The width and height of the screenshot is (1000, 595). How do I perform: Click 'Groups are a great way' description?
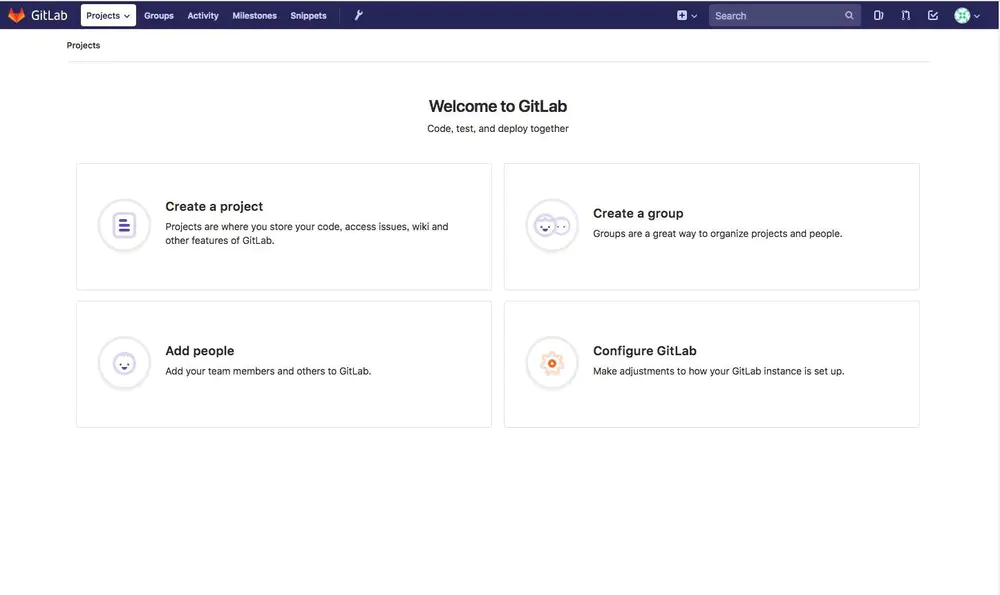click(x=717, y=233)
